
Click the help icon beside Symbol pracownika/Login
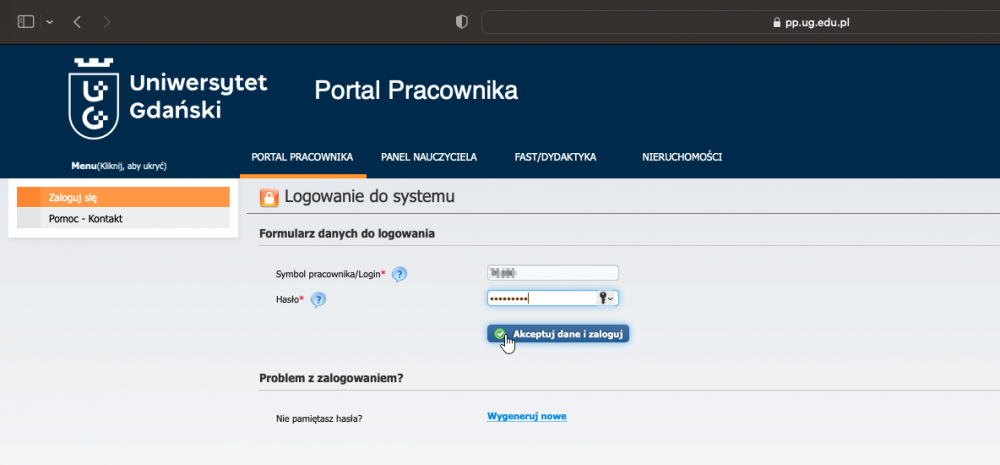point(400,274)
